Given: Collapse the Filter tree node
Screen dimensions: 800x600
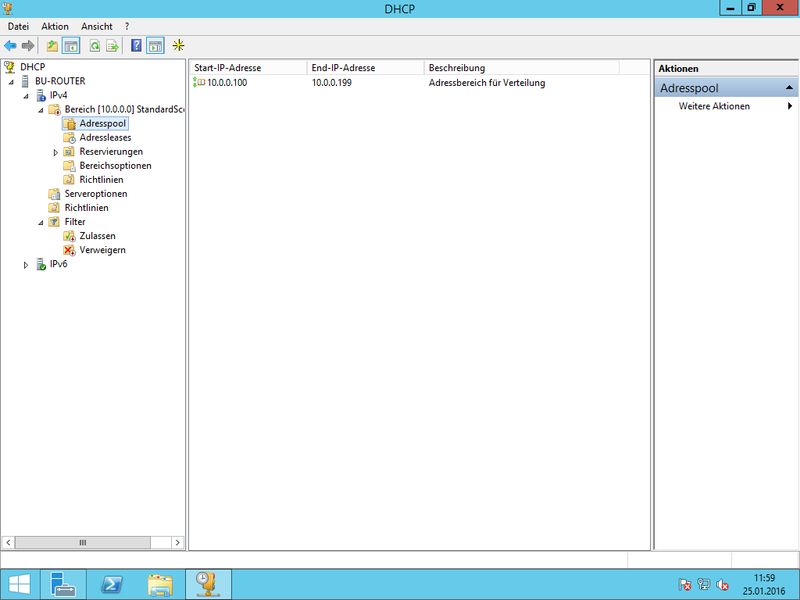Looking at the screenshot, I should pos(41,222).
